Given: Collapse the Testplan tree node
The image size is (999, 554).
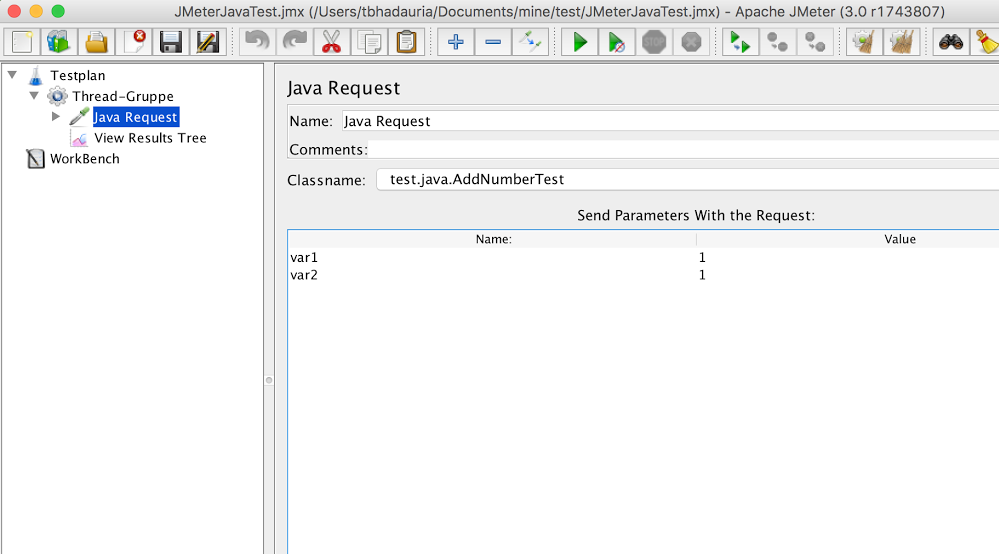Looking at the screenshot, I should (12, 75).
